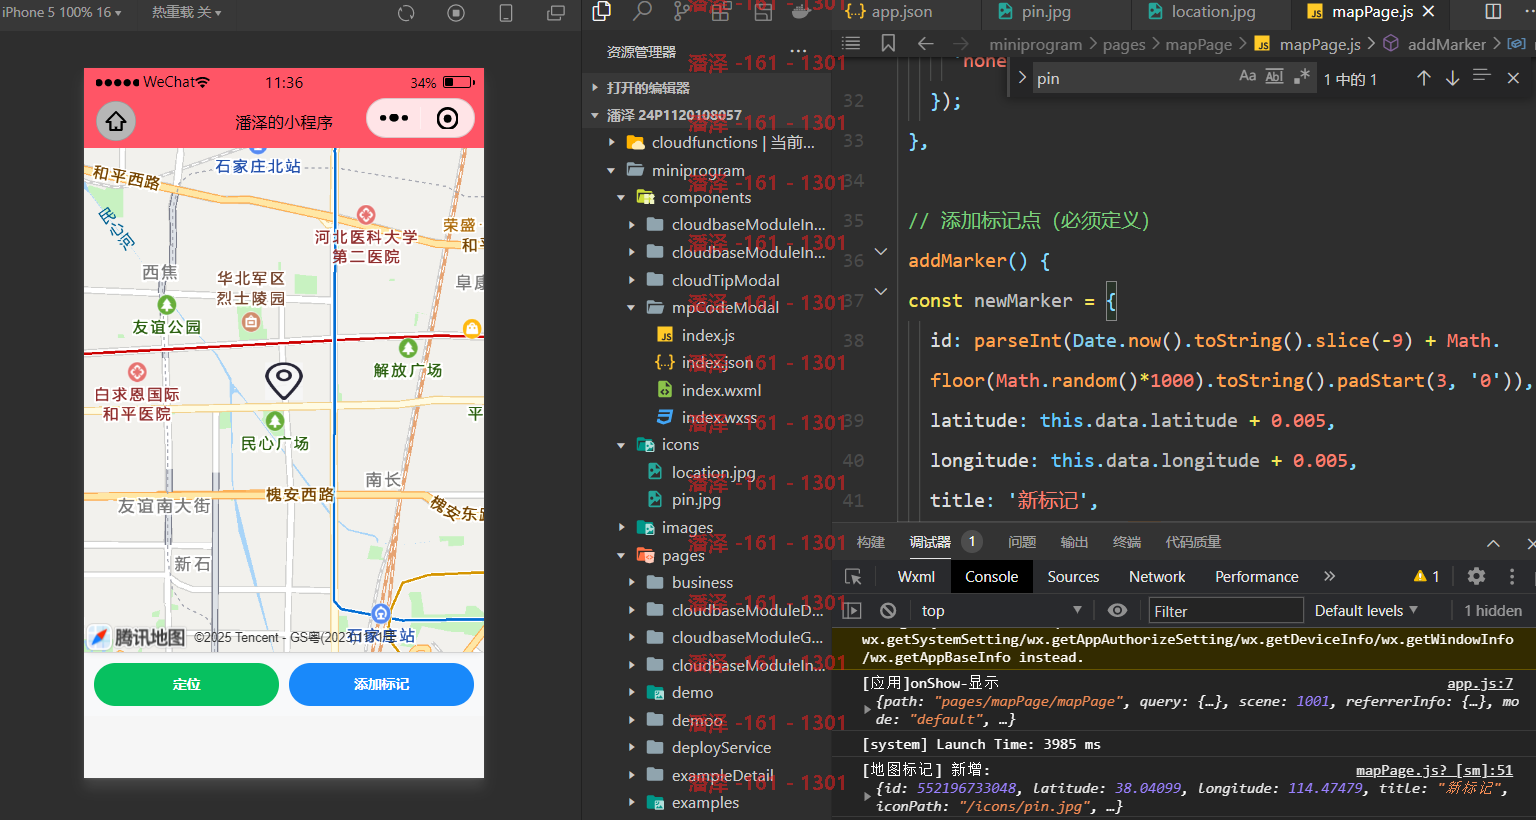
Task: Open Wxml debugger tab
Action: [x=916, y=576]
